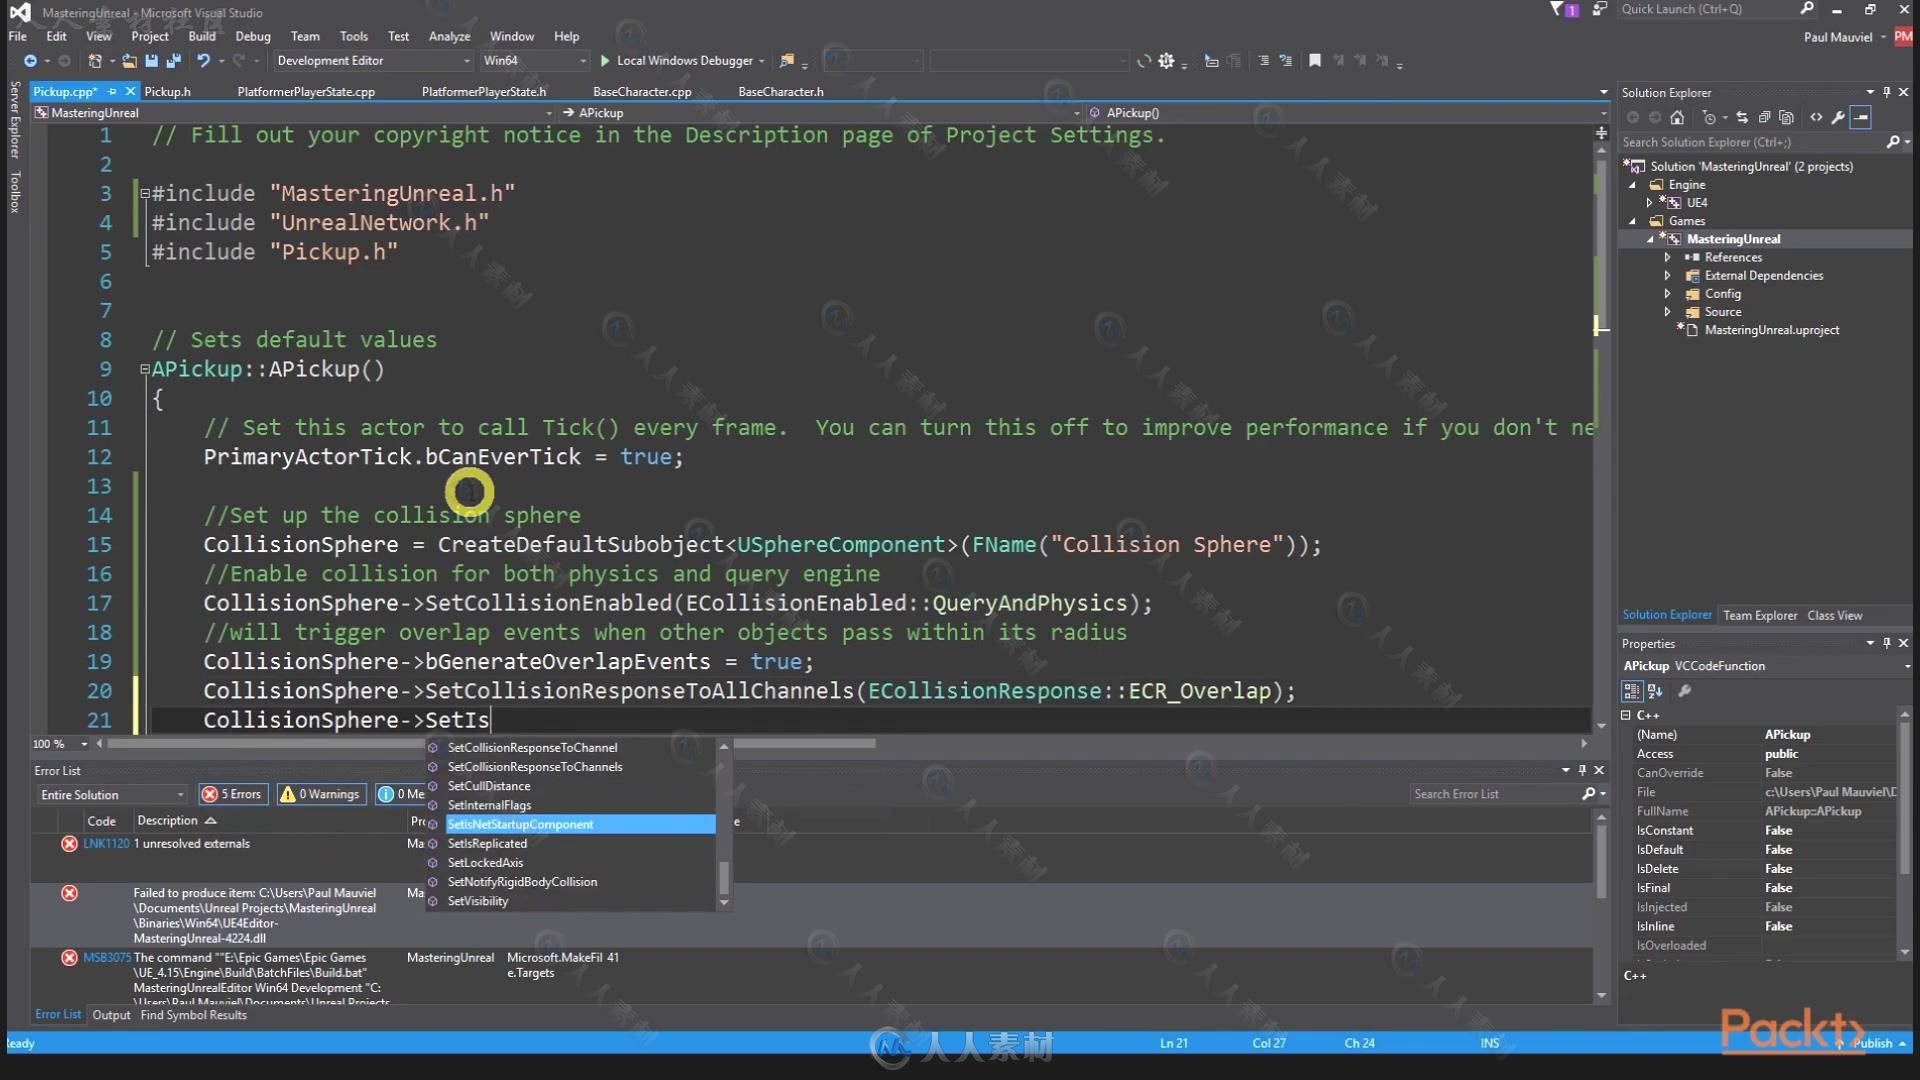Sort errors by Description column header
1920x1080 pixels.
176,820
